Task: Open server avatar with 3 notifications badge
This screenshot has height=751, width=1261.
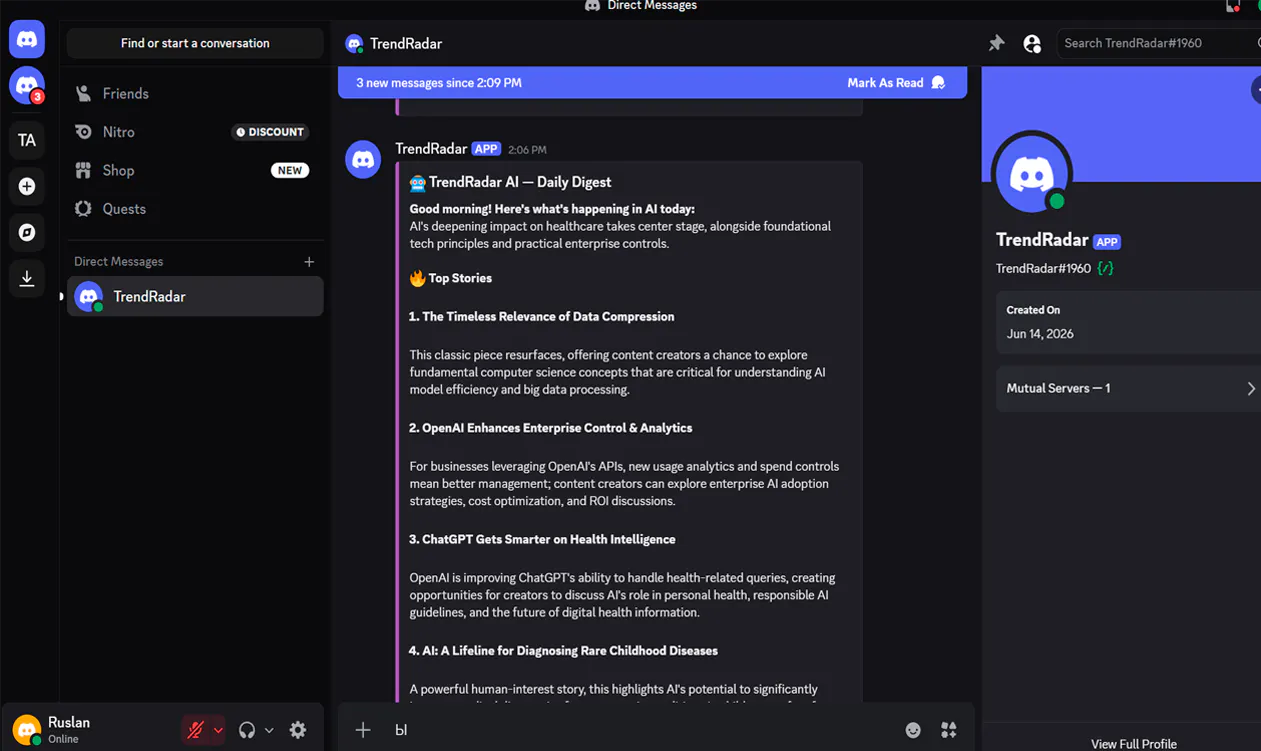Action: [x=27, y=86]
